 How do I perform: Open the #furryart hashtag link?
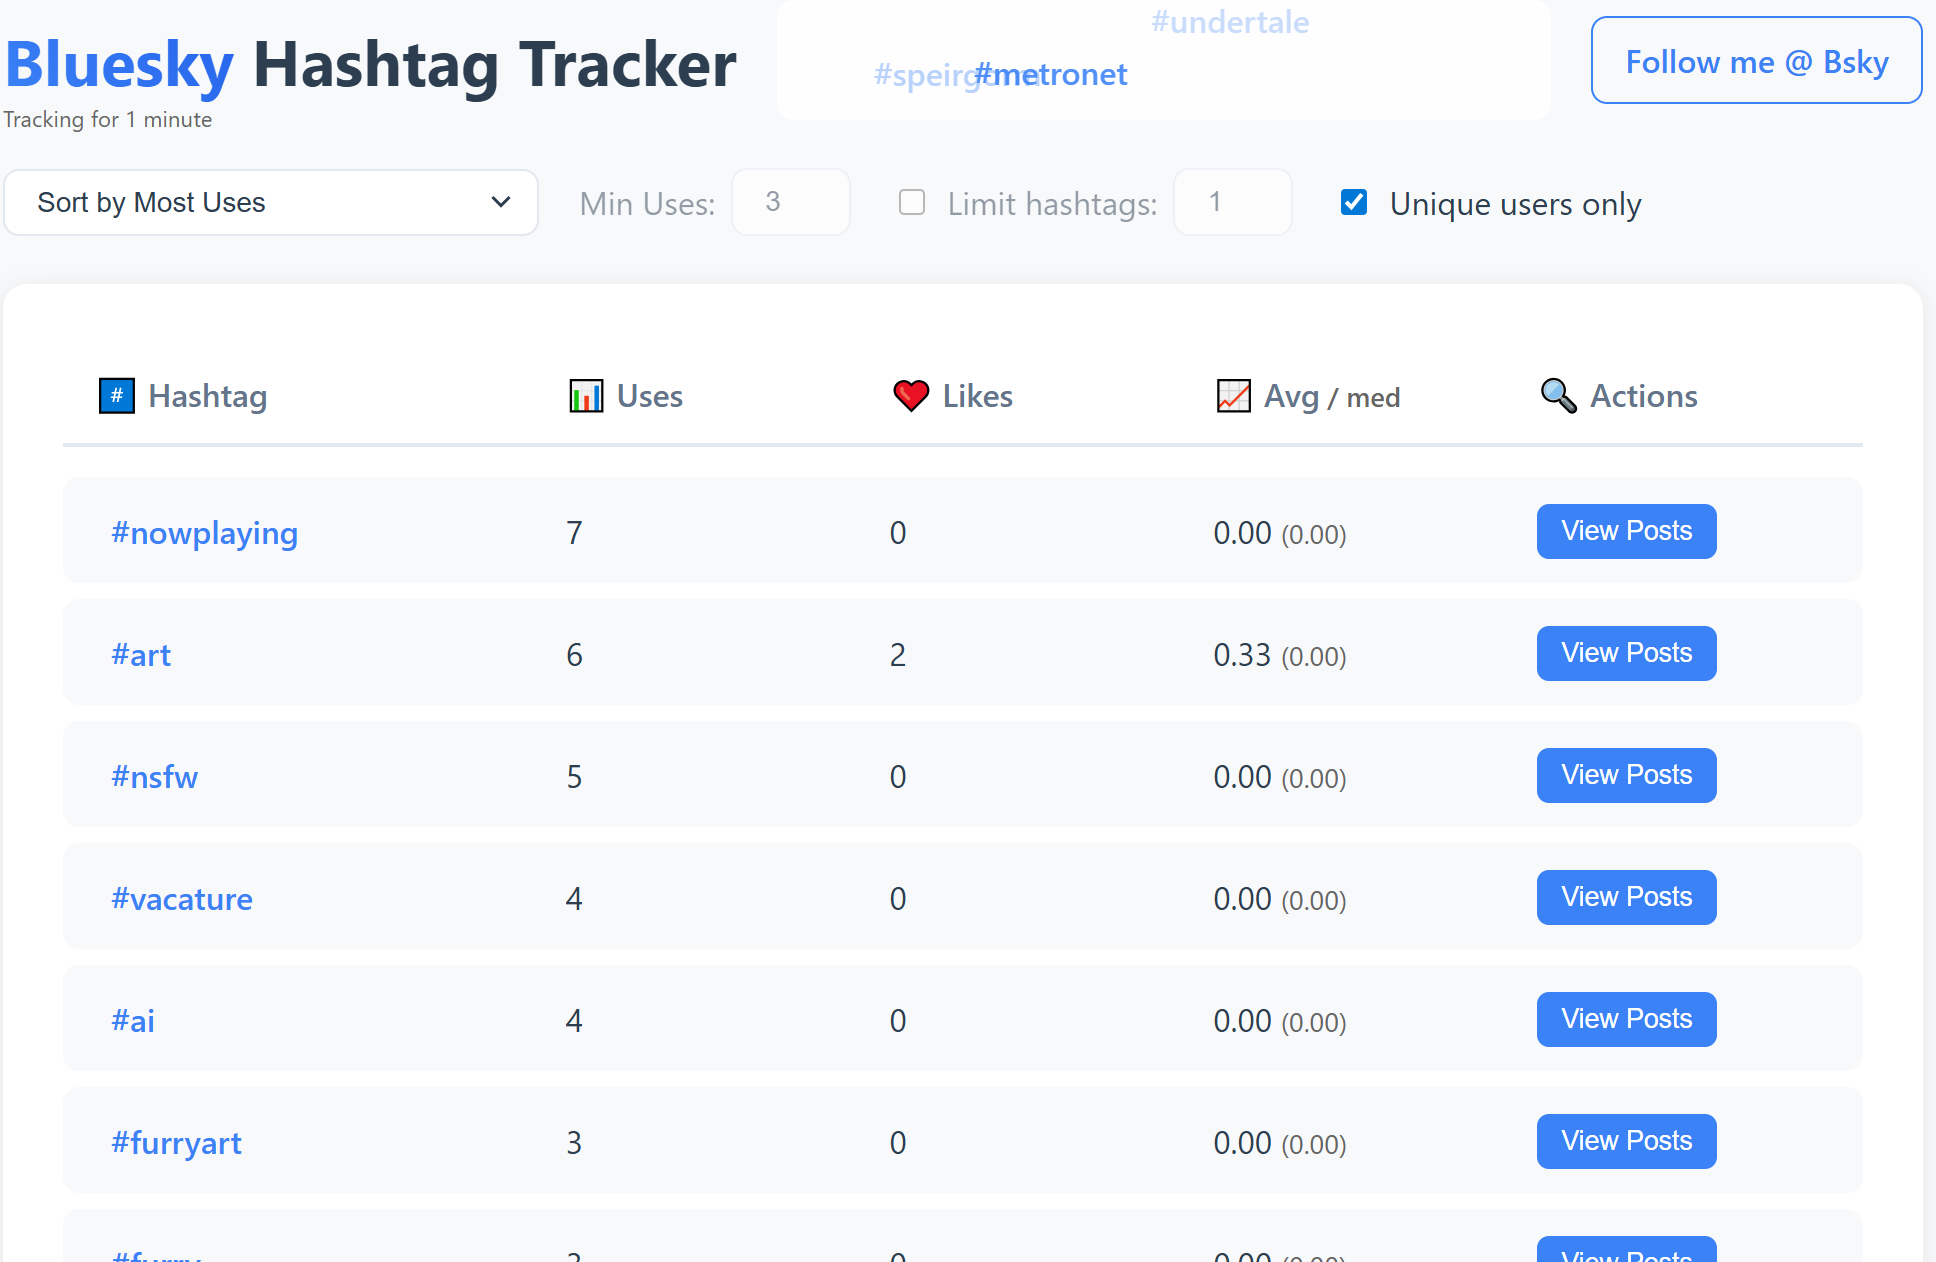tap(176, 1143)
